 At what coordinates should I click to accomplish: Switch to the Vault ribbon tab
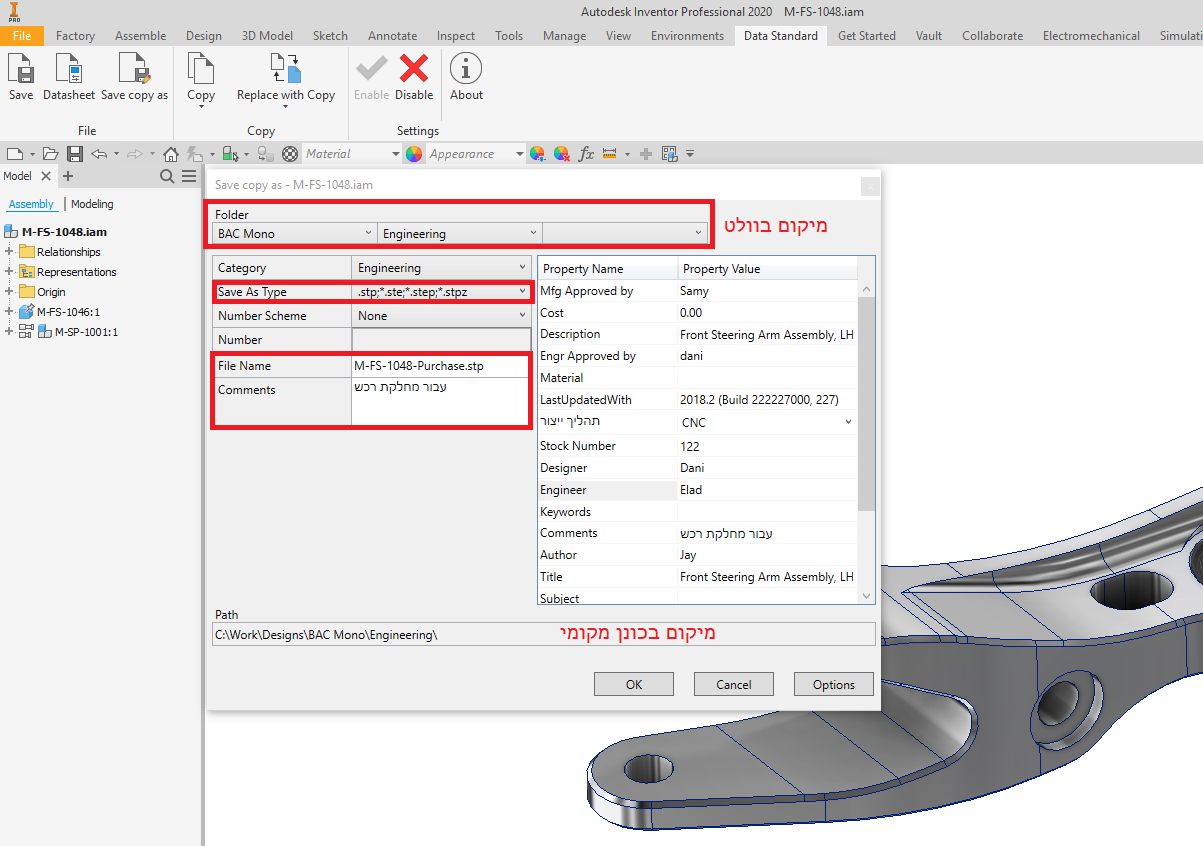pos(929,36)
